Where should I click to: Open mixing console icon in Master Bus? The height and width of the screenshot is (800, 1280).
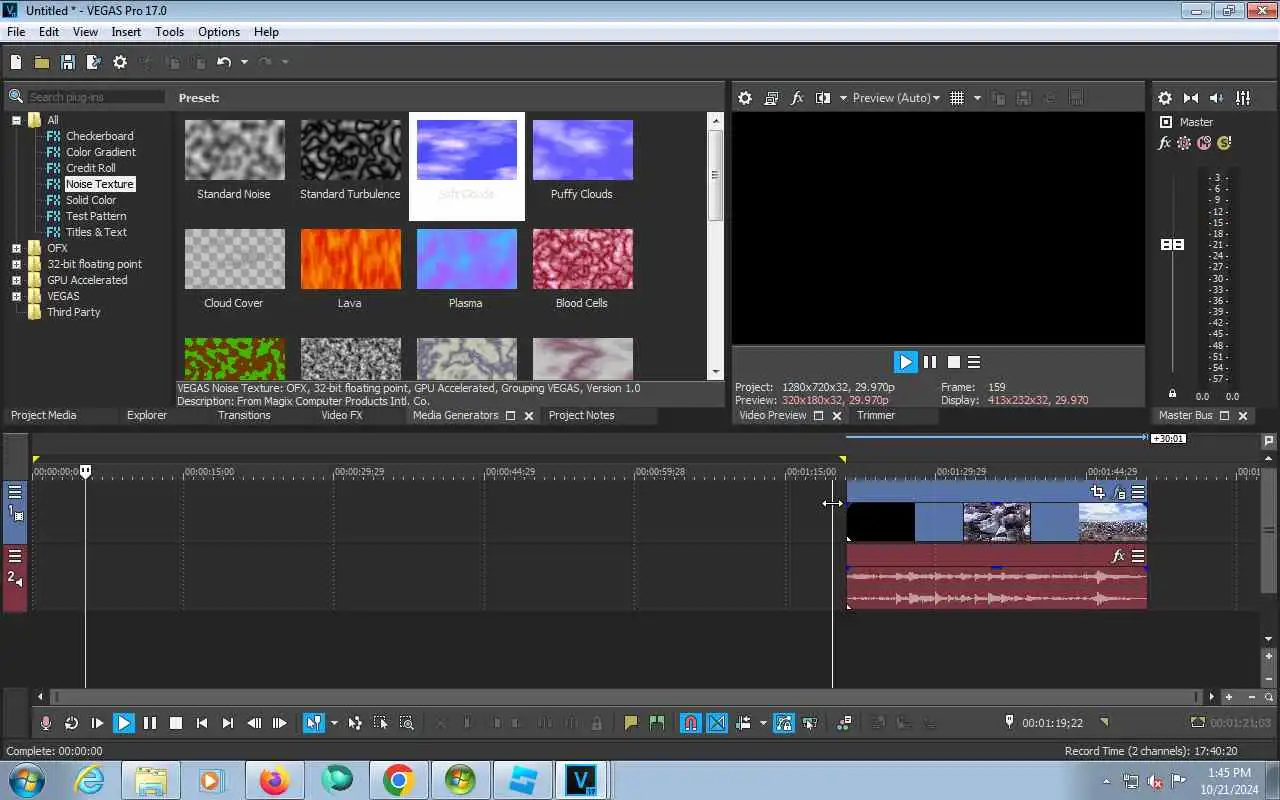[1243, 98]
